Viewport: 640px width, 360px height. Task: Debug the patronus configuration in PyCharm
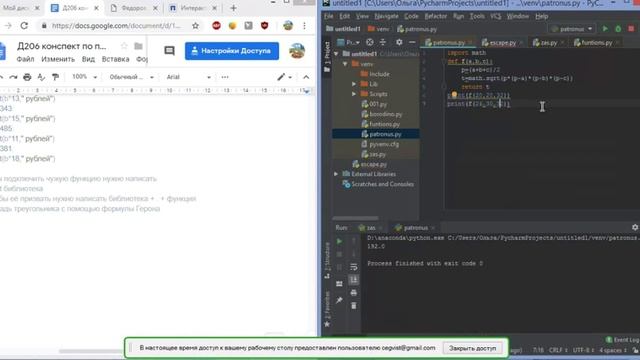click(618, 29)
